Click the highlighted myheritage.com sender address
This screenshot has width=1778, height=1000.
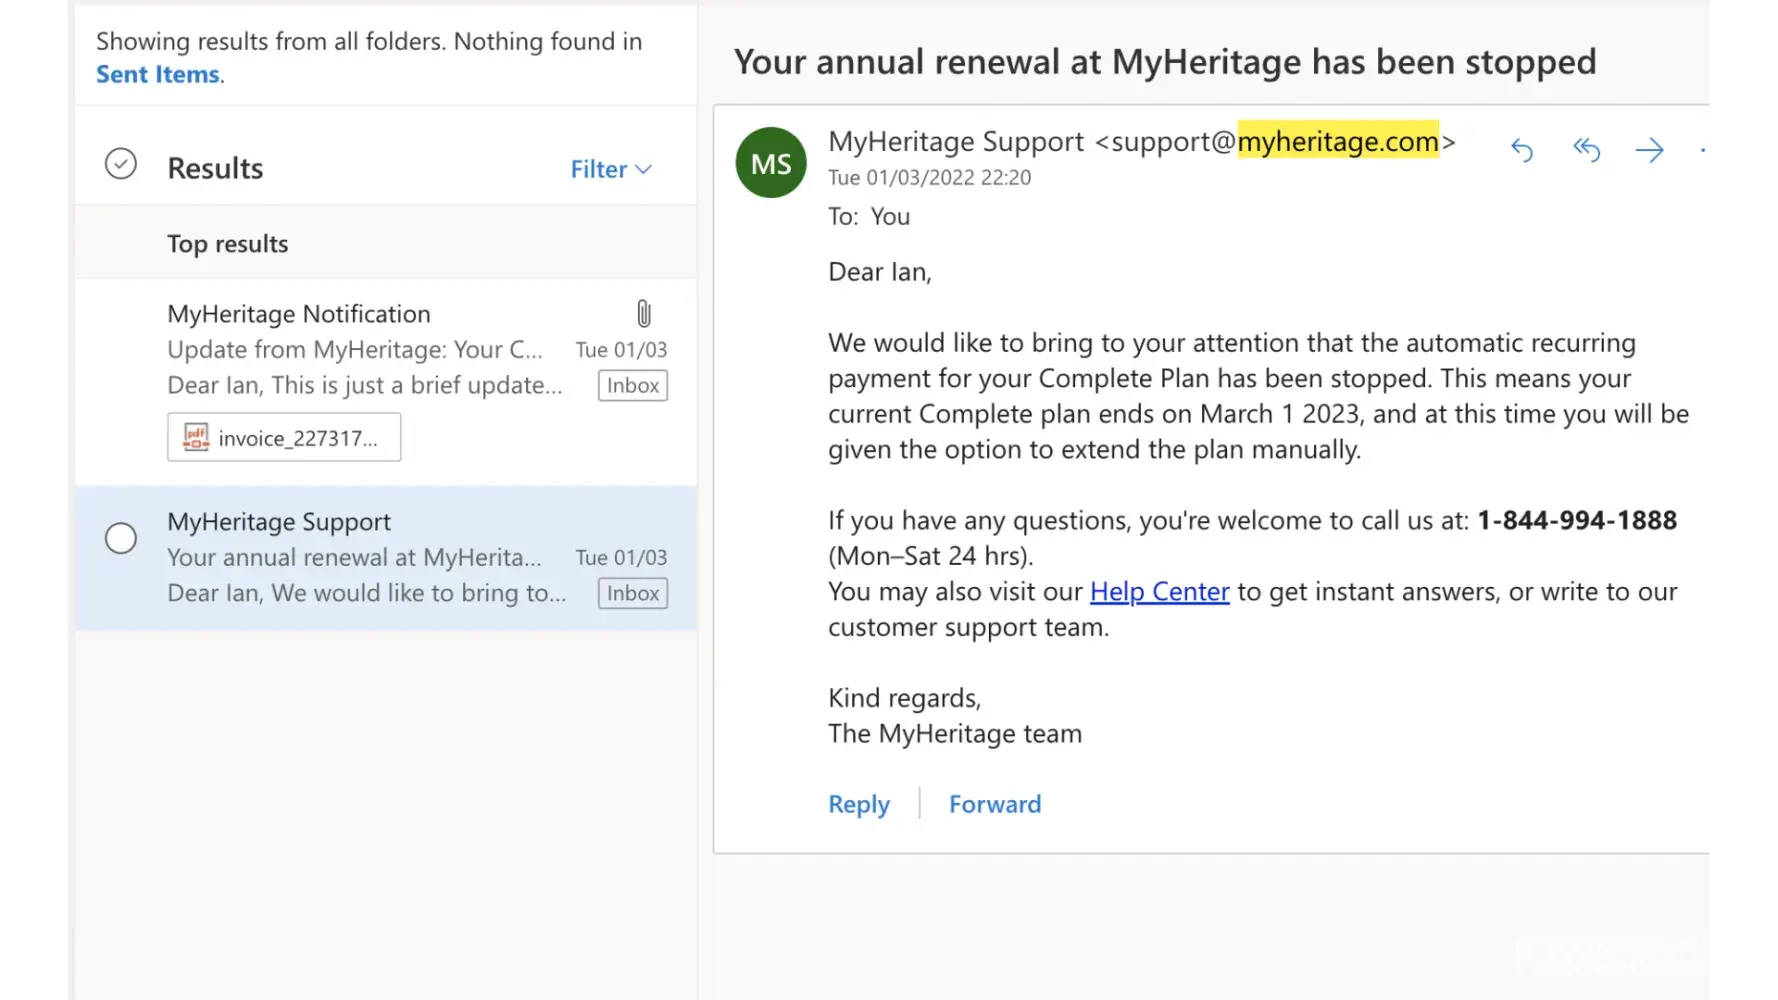point(1337,142)
